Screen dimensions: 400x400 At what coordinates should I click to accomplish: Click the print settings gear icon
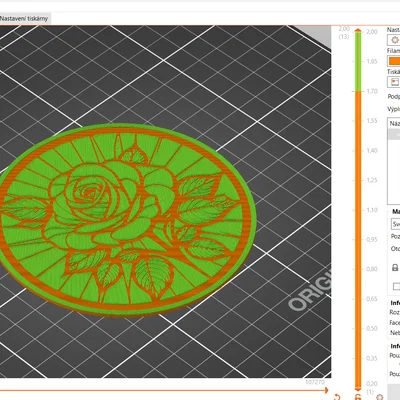tap(394, 40)
